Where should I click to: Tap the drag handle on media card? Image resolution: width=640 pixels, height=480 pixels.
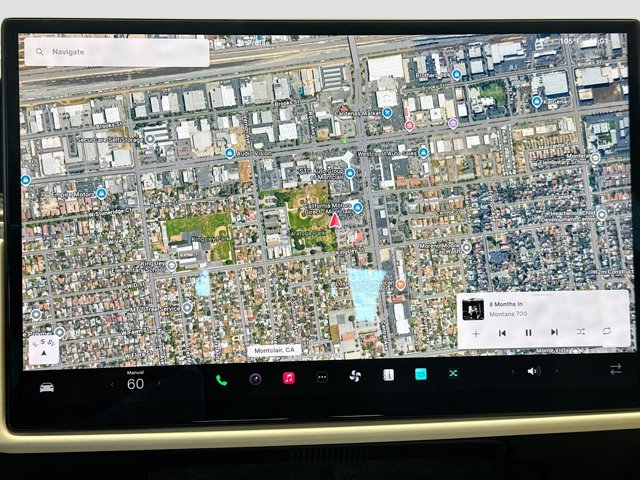542,294
